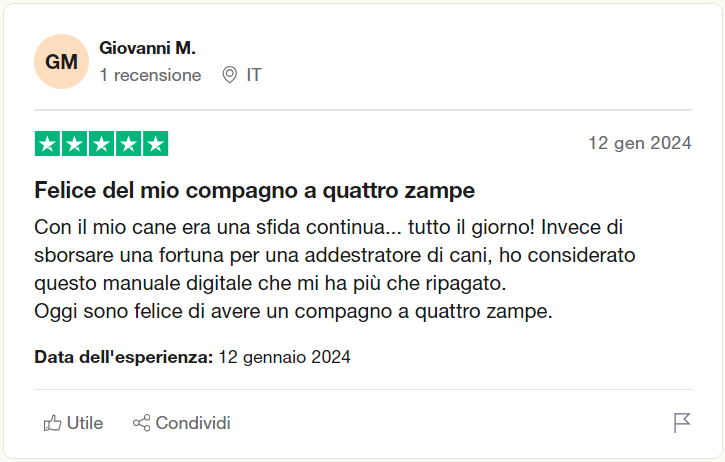Click the fourth green rating star

pyautogui.click(x=129, y=144)
